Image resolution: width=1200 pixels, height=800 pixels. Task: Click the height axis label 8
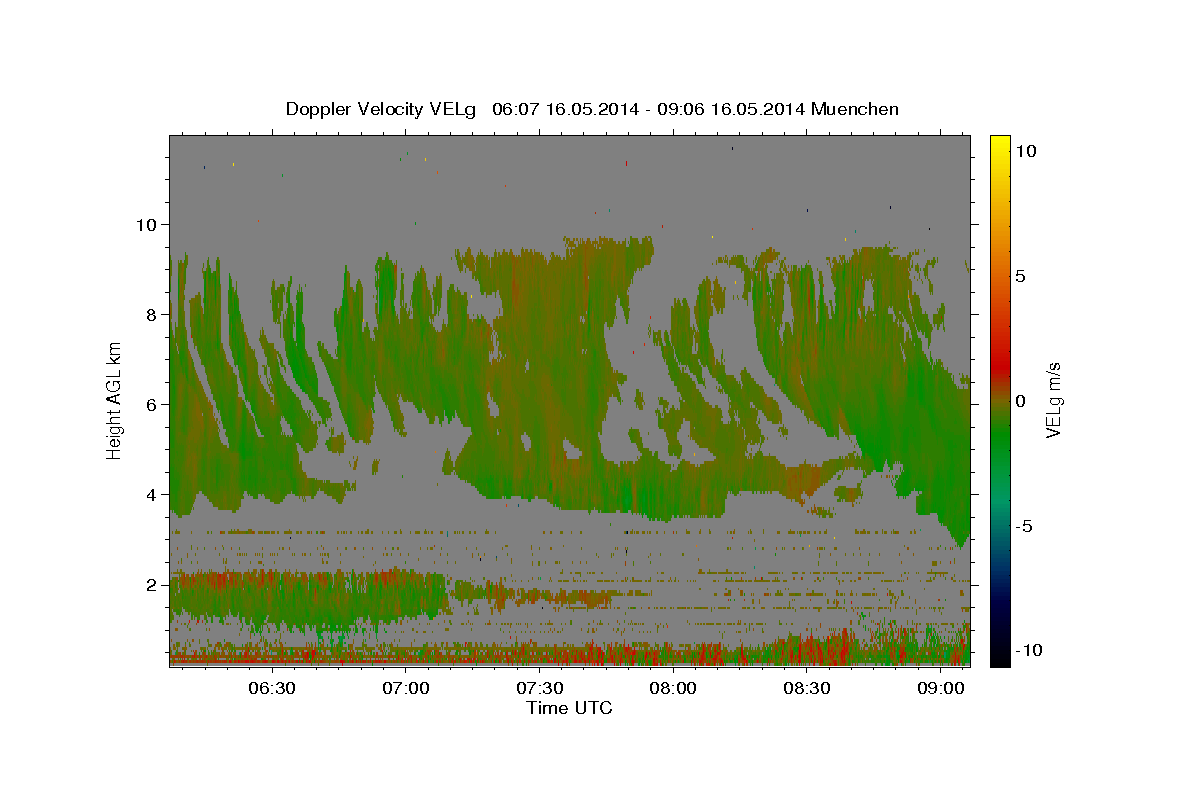coord(152,314)
